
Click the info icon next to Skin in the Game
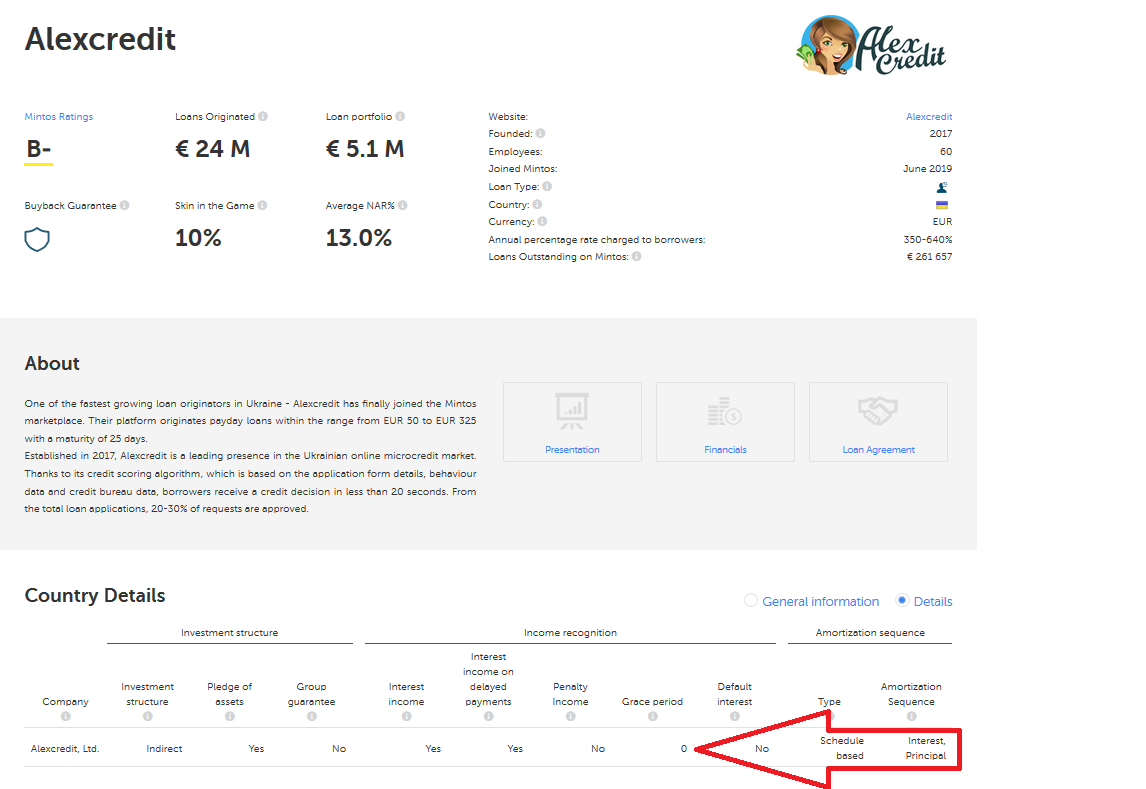pos(262,206)
